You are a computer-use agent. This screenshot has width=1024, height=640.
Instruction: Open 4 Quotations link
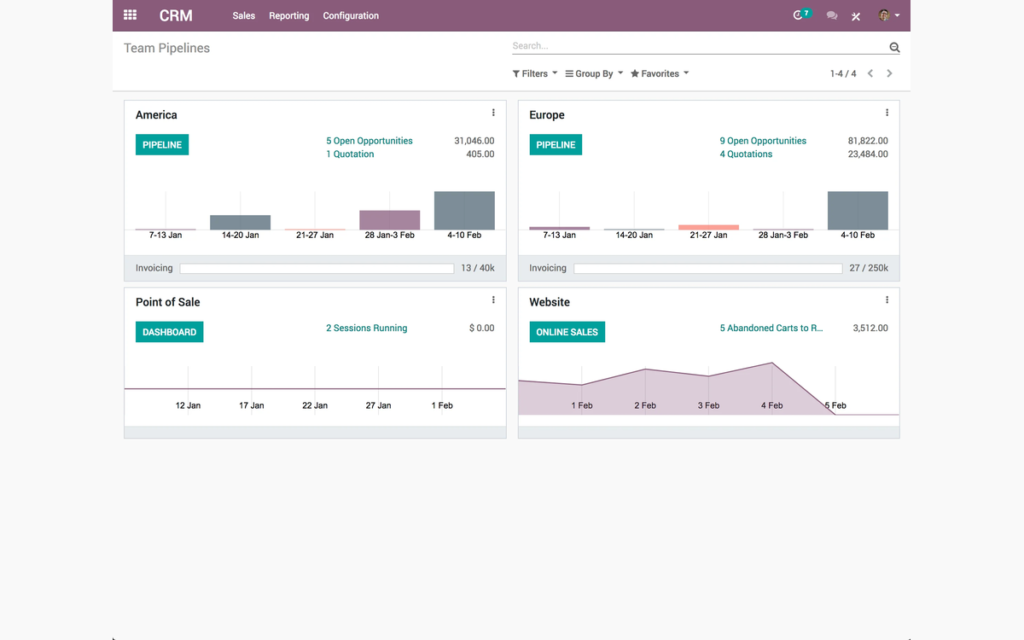746,154
